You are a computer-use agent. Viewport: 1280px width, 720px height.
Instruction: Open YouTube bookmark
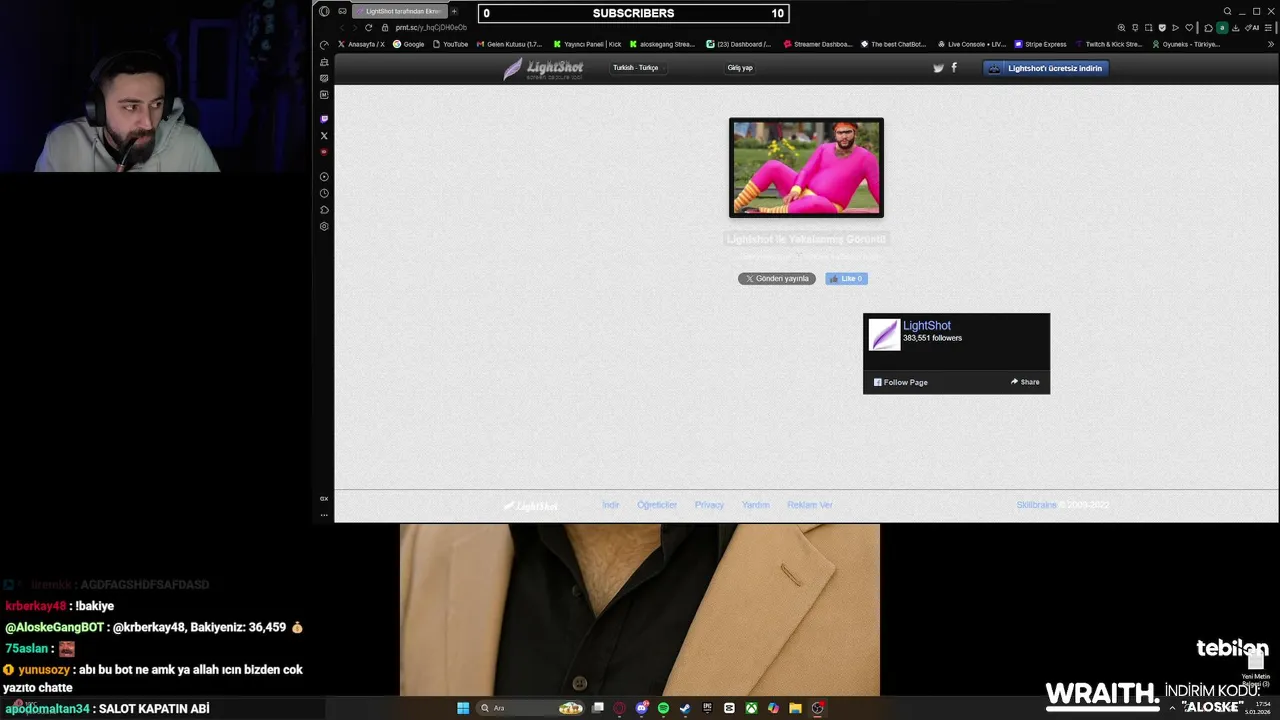(x=451, y=44)
